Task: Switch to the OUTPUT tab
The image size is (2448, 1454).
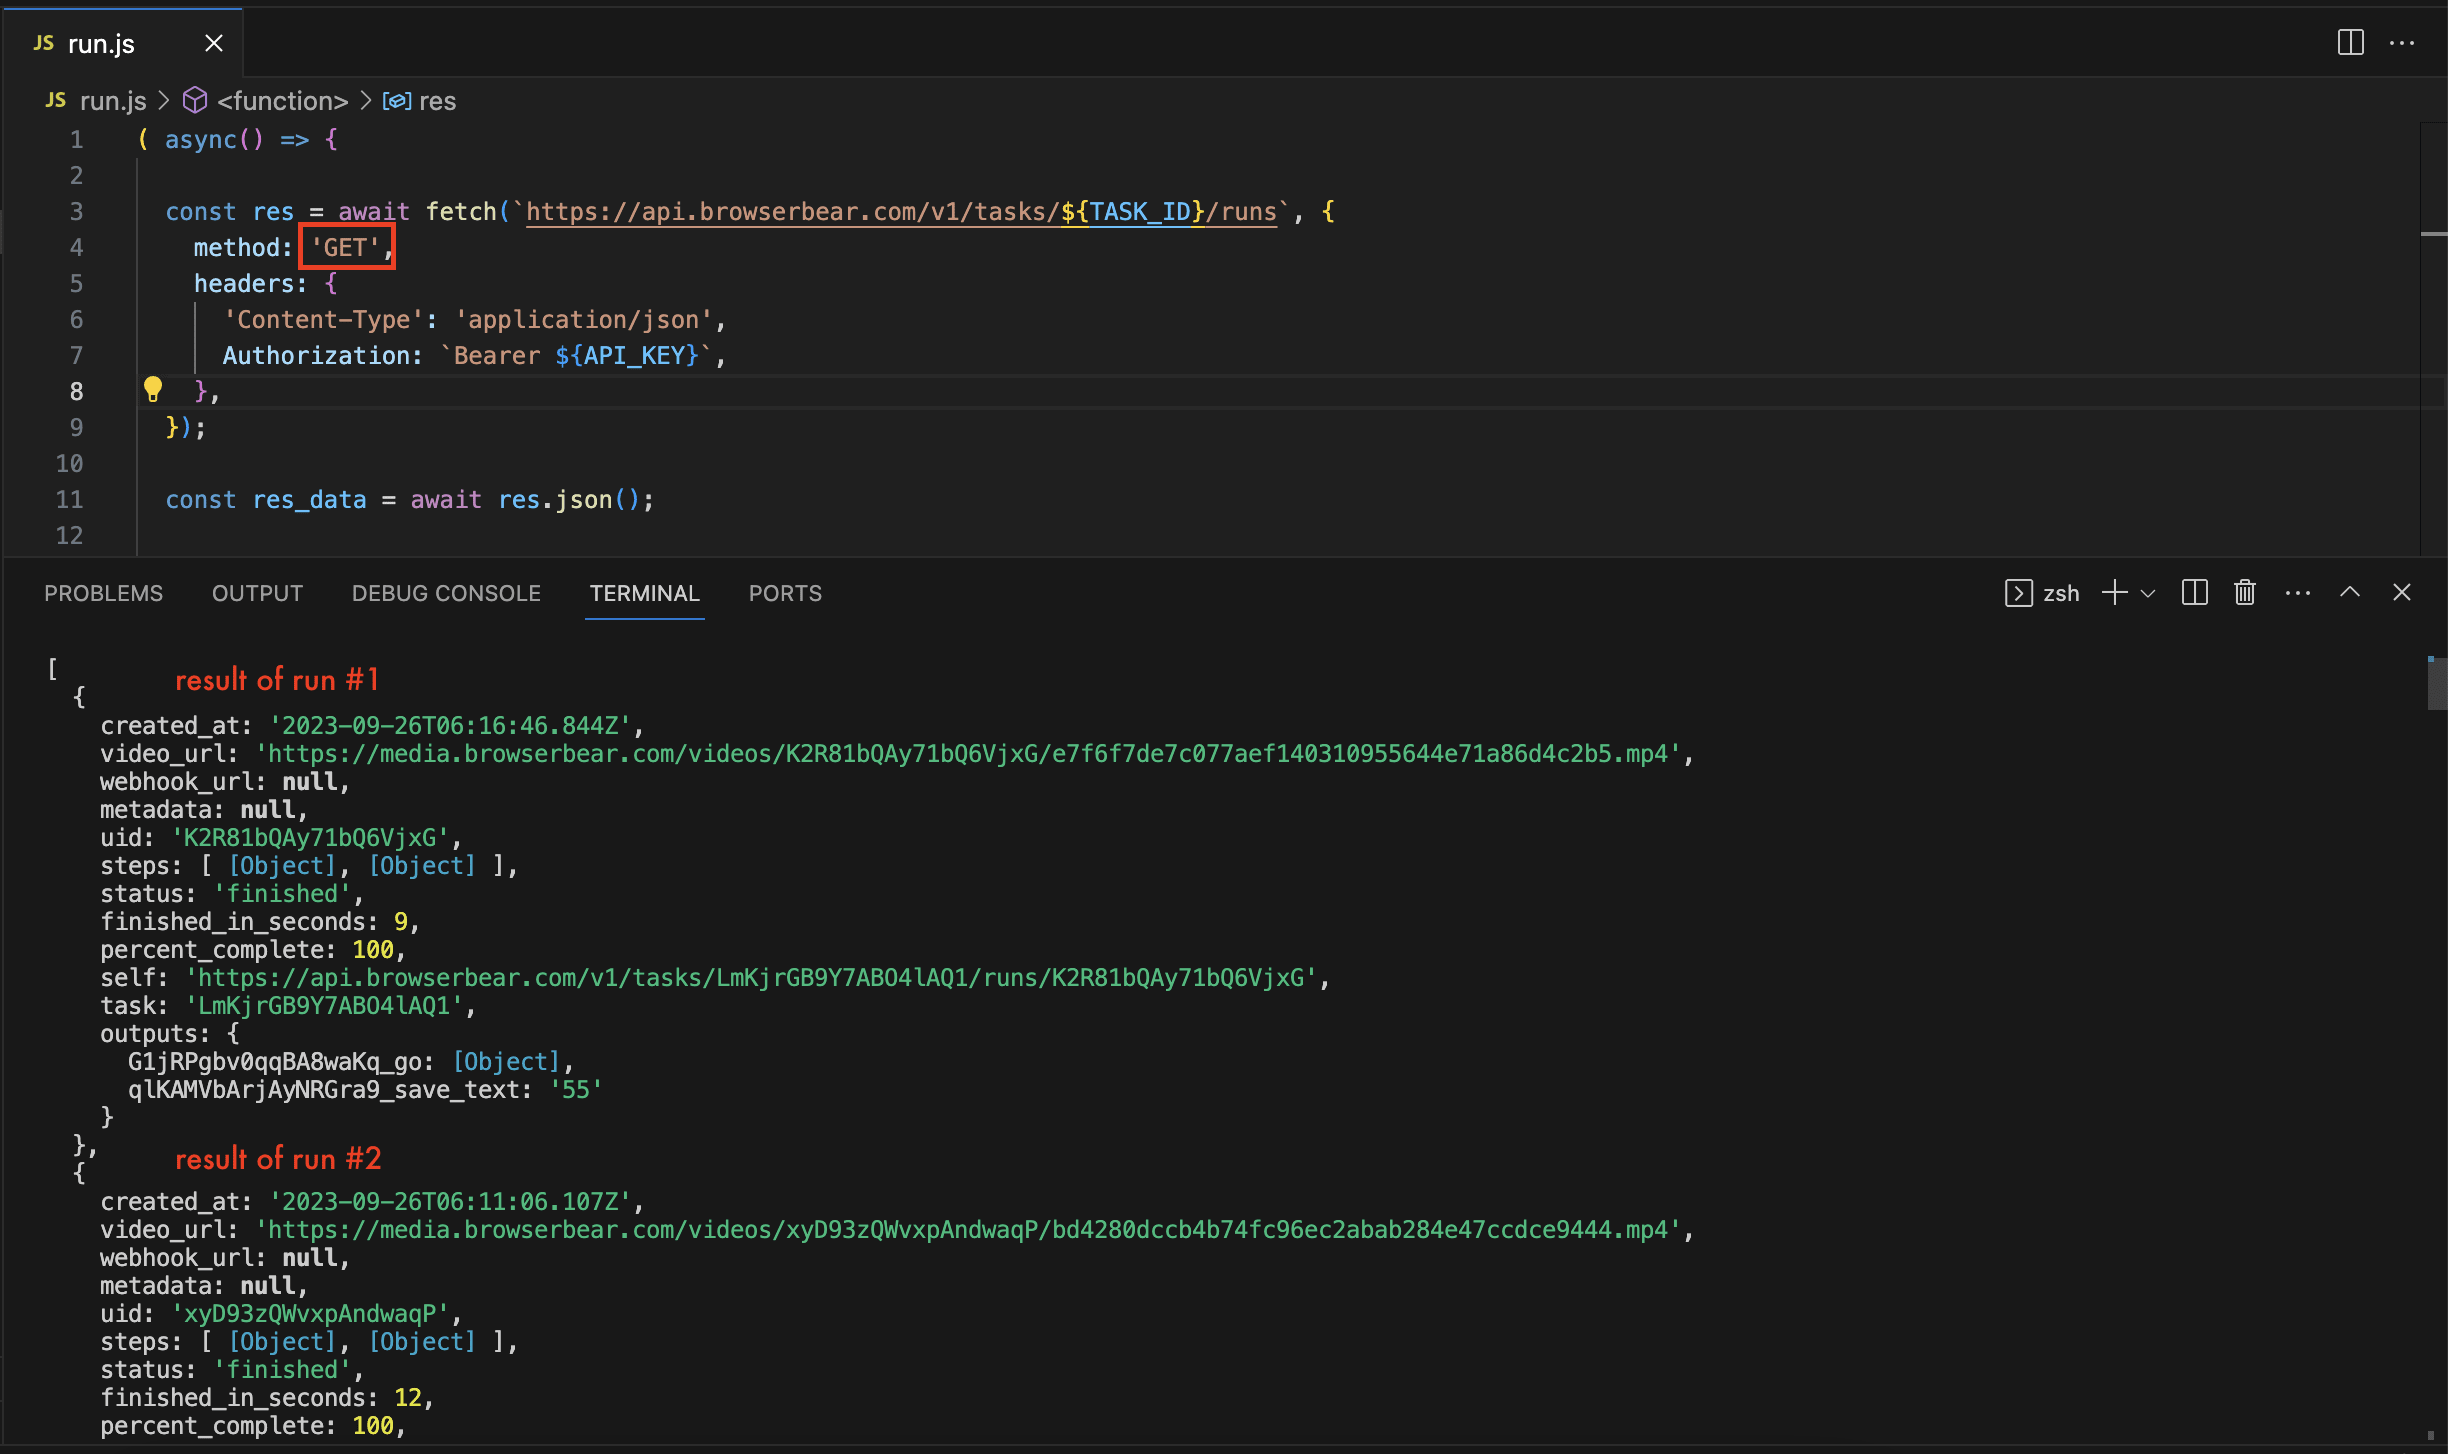Action: [x=257, y=592]
